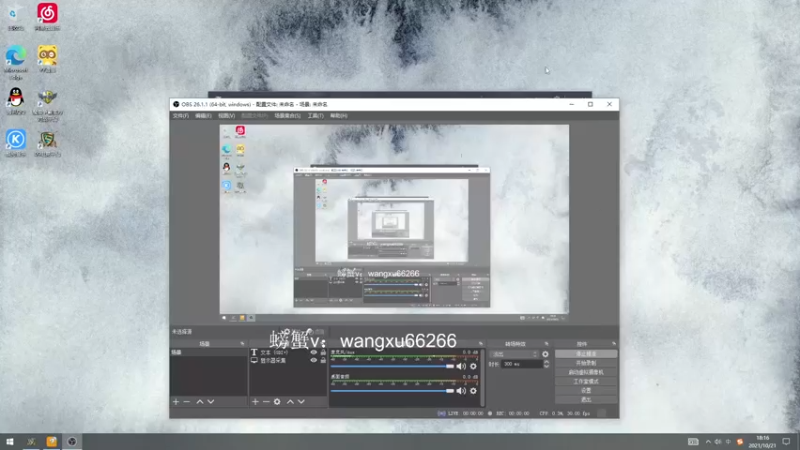Viewport: 800px width, 450px height.
Task: Toggle the input method indicator in tray
Action: coord(728,442)
